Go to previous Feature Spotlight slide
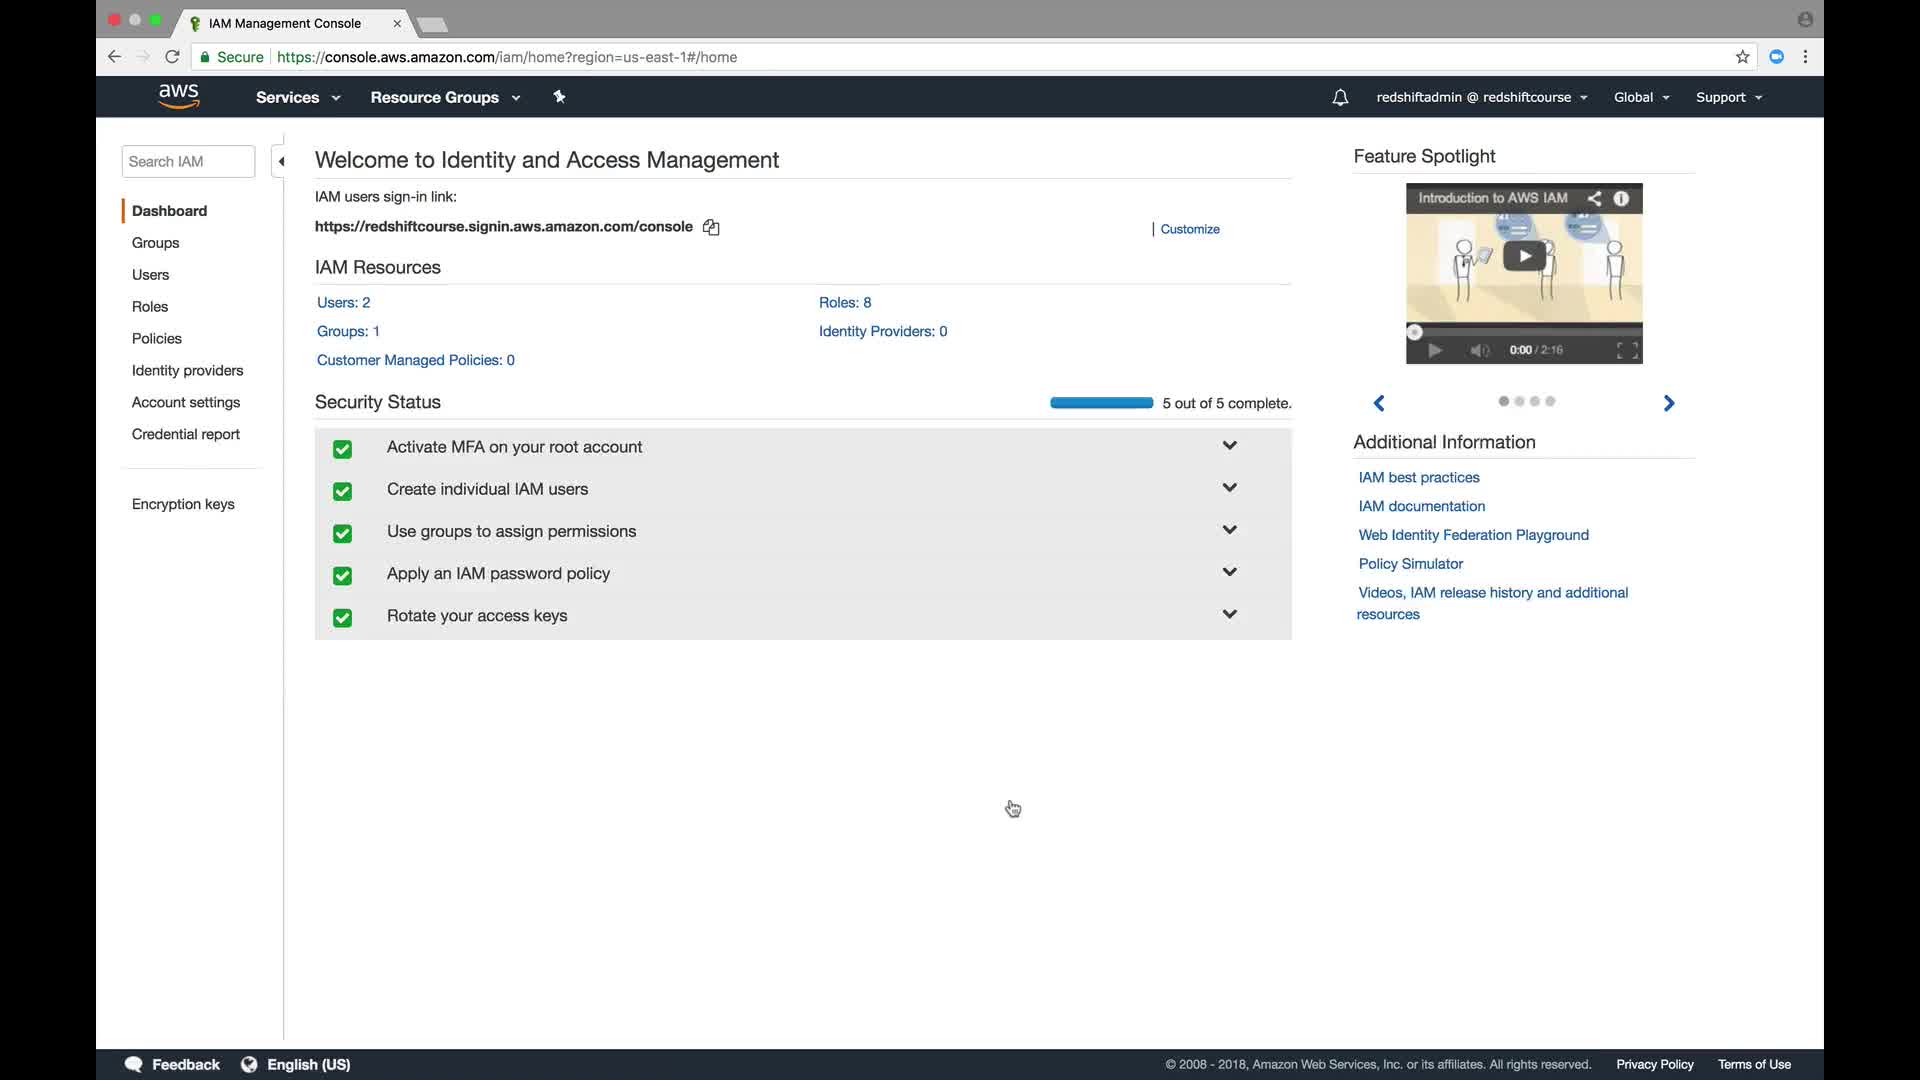 click(x=1379, y=403)
